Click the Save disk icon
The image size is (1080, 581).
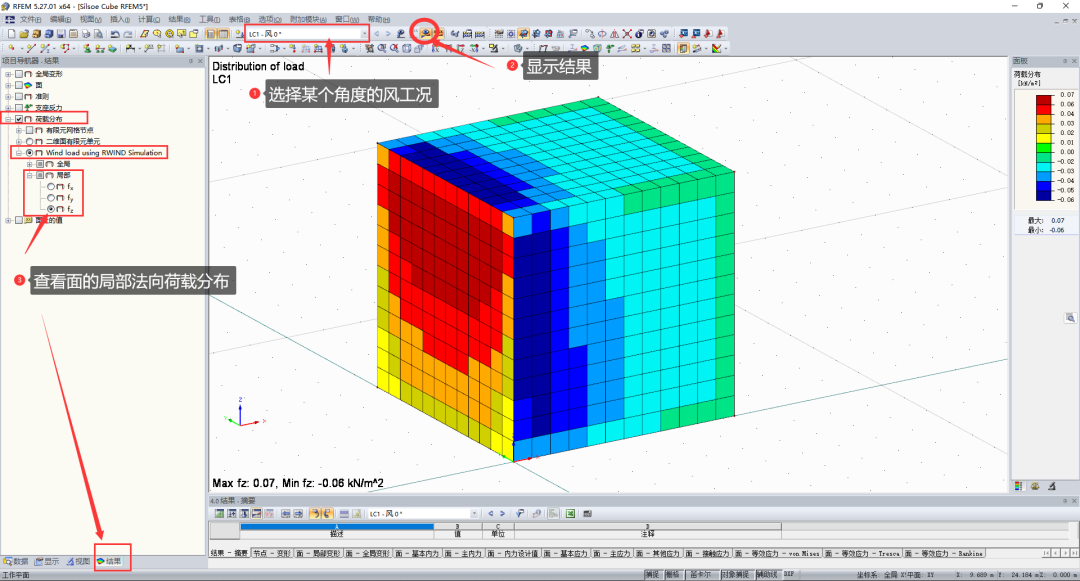point(61,34)
